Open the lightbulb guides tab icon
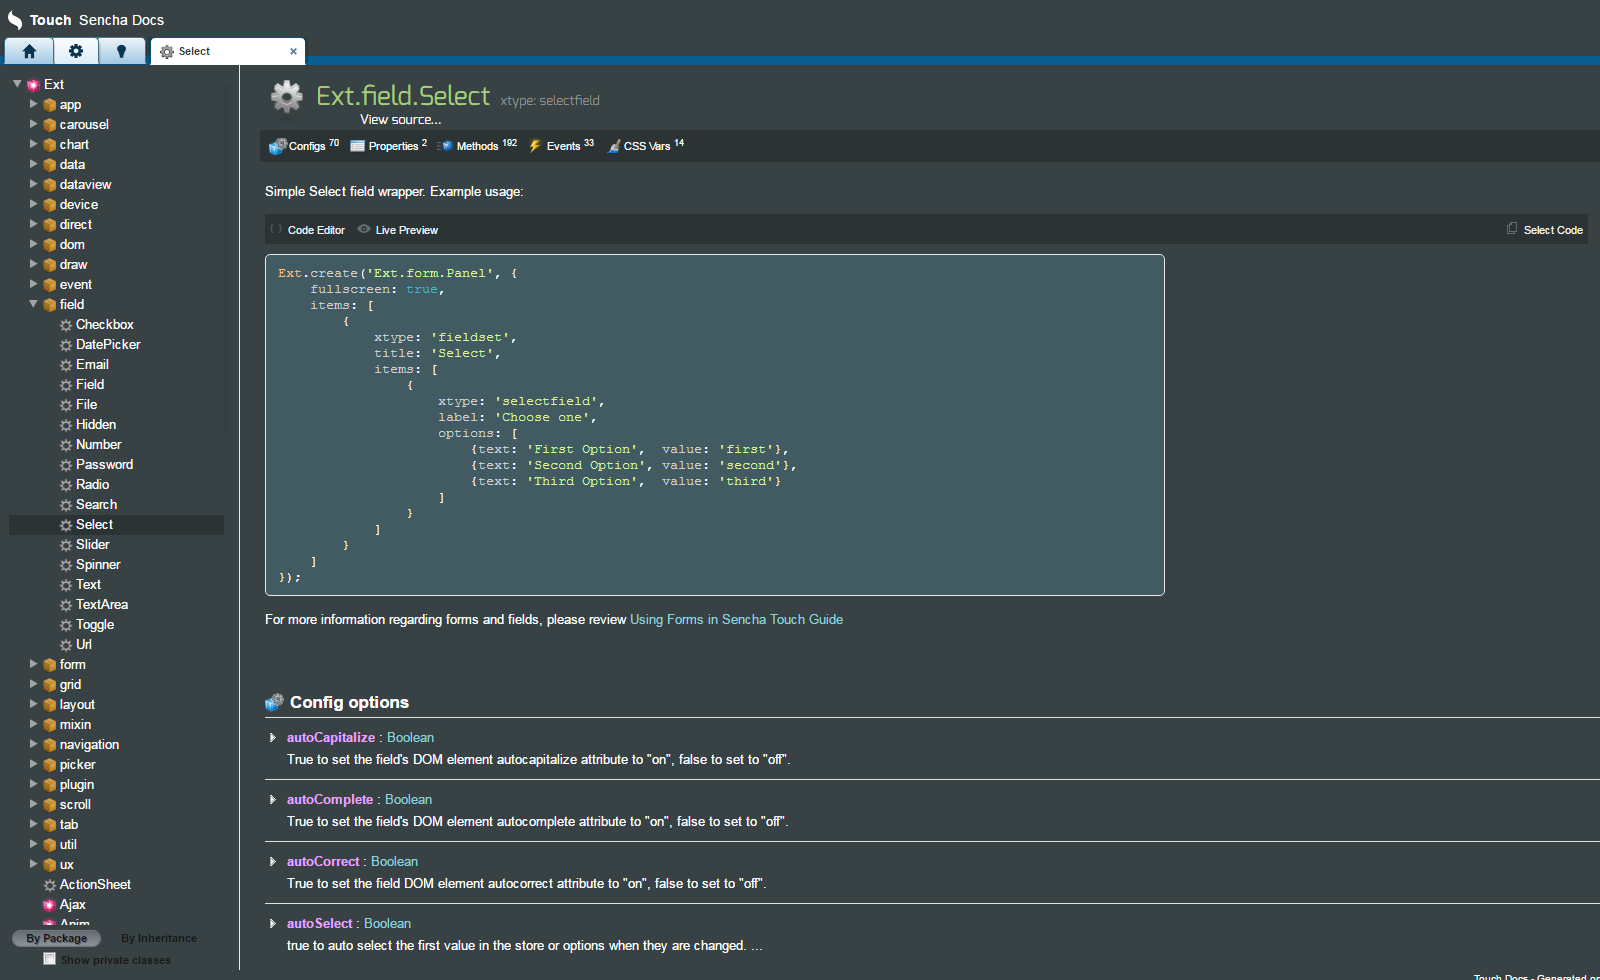The image size is (1600, 980). tap(121, 51)
